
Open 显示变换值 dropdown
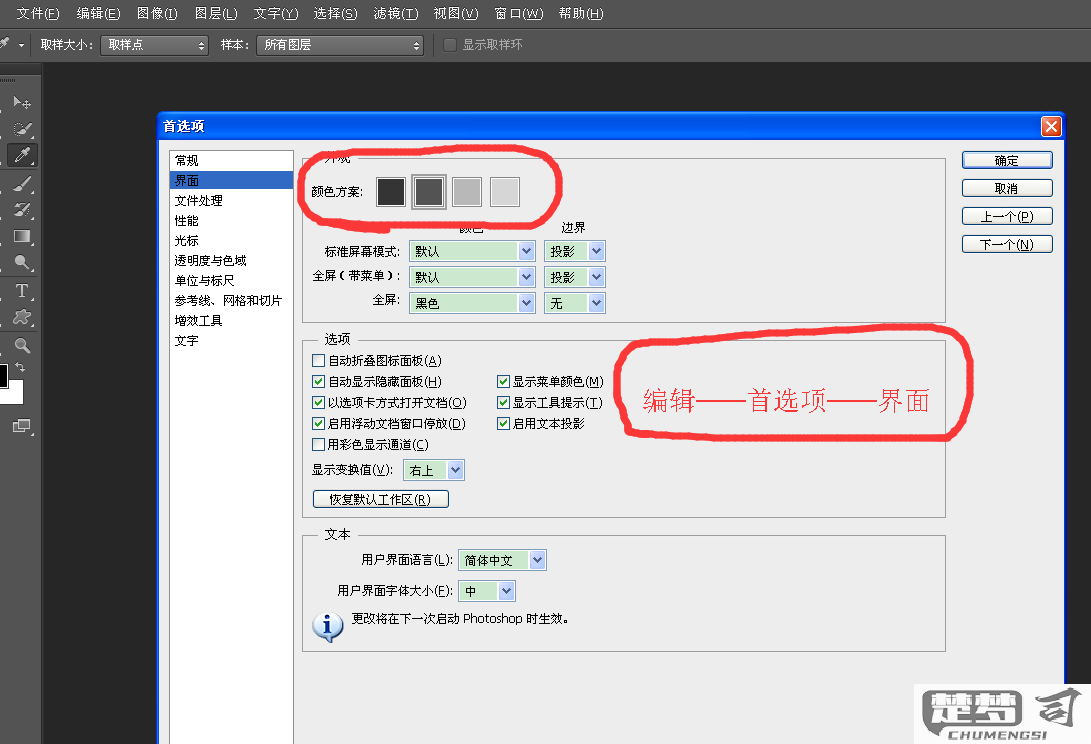pos(433,470)
